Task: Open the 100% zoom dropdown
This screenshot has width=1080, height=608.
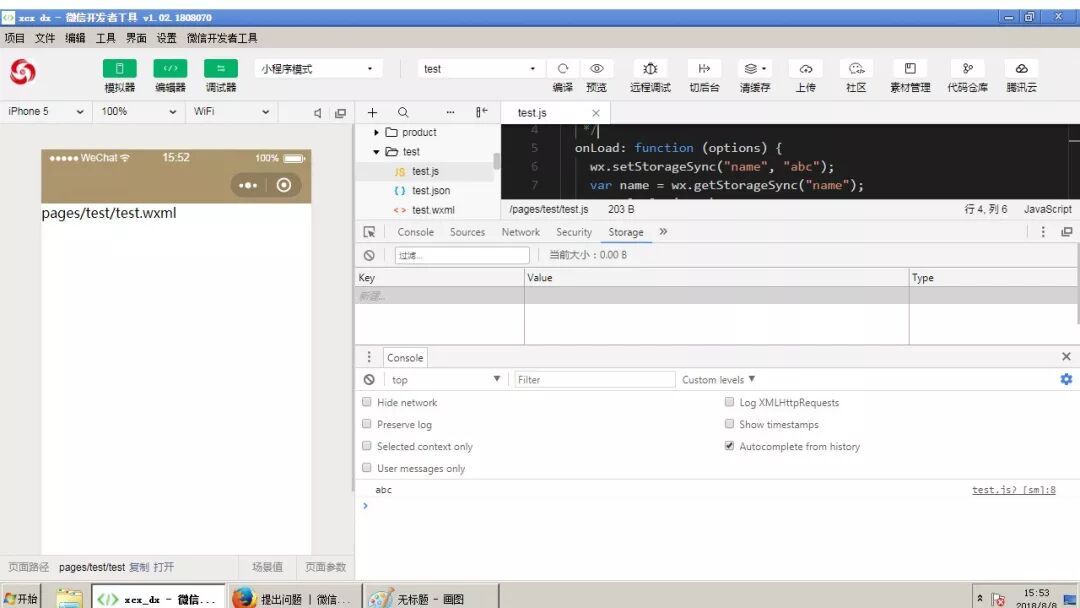Action: pos(138,112)
